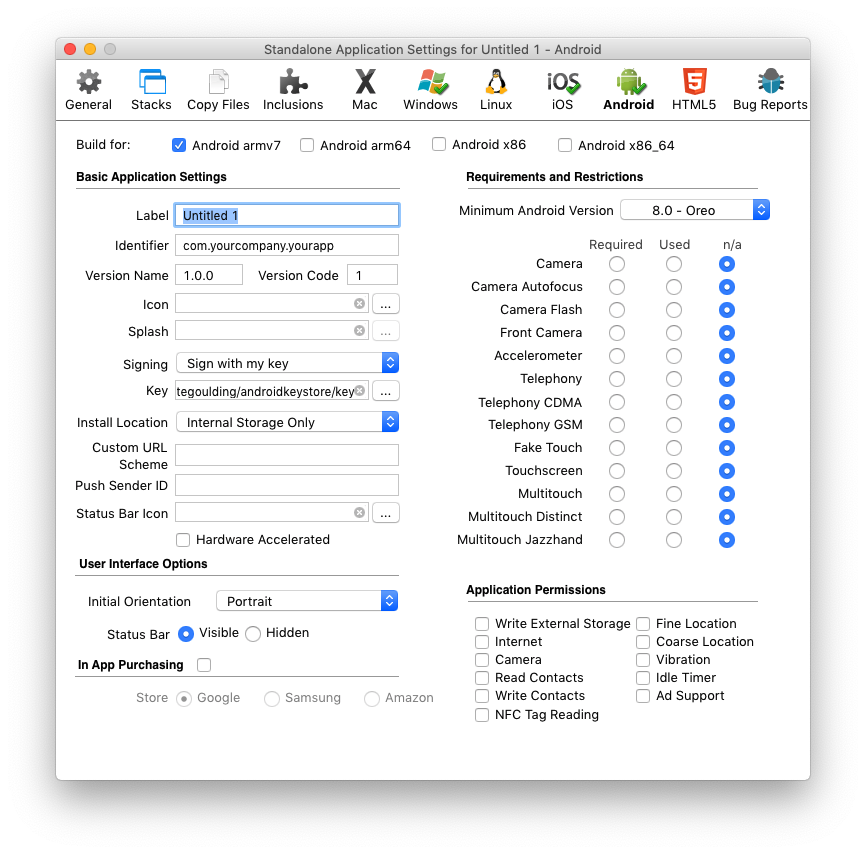The width and height of the screenshot is (866, 854).
Task: Set Camera to Required
Action: (617, 264)
